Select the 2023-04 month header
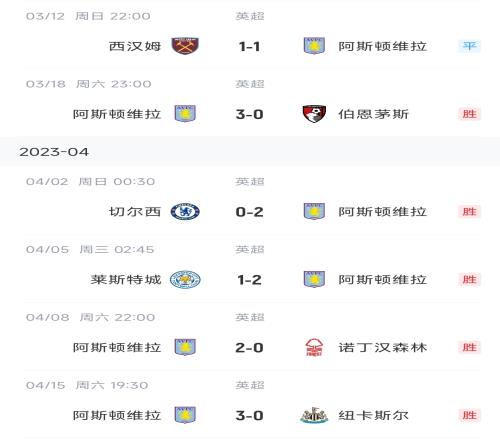 pos(54,152)
